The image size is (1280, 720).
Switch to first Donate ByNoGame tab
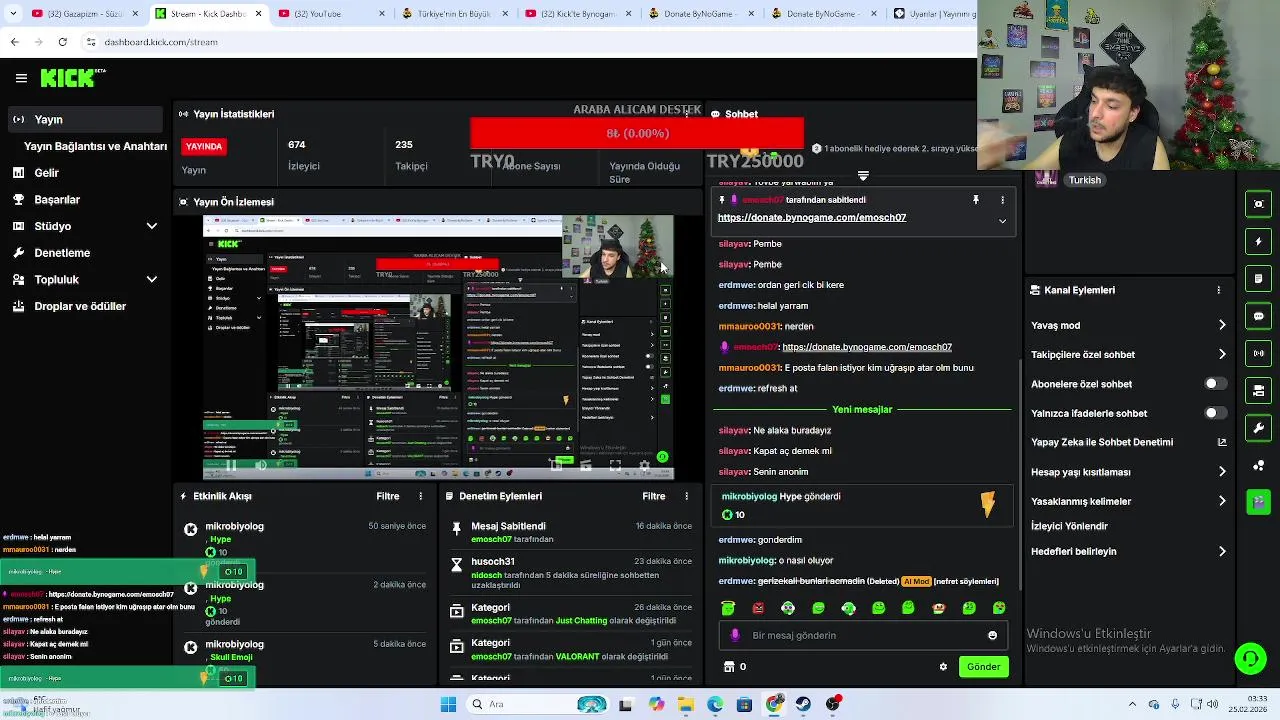point(703,14)
